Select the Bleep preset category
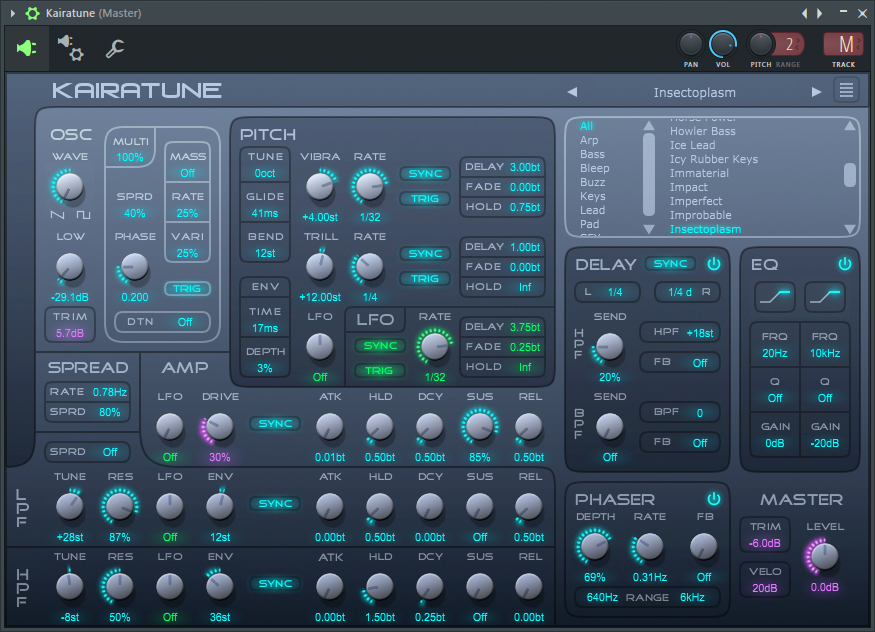 (594, 168)
